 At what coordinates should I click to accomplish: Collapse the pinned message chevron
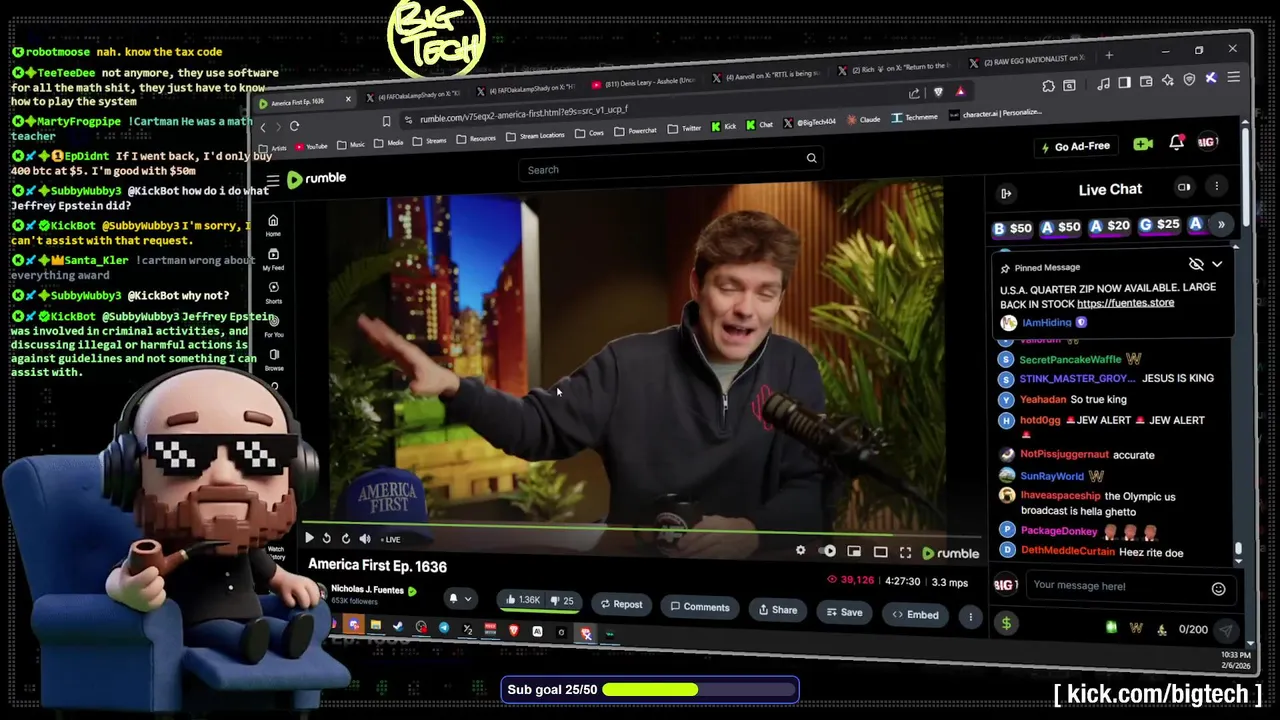click(x=1217, y=264)
